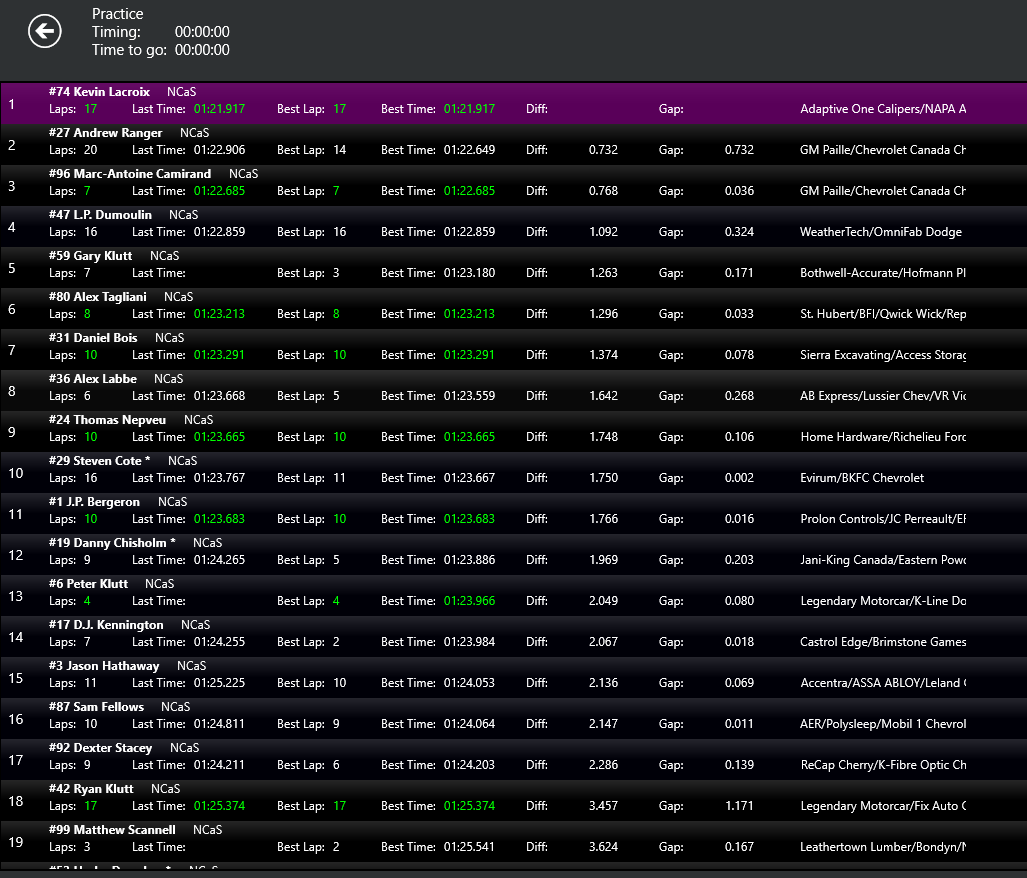Click gap value 0.002

[739, 478]
